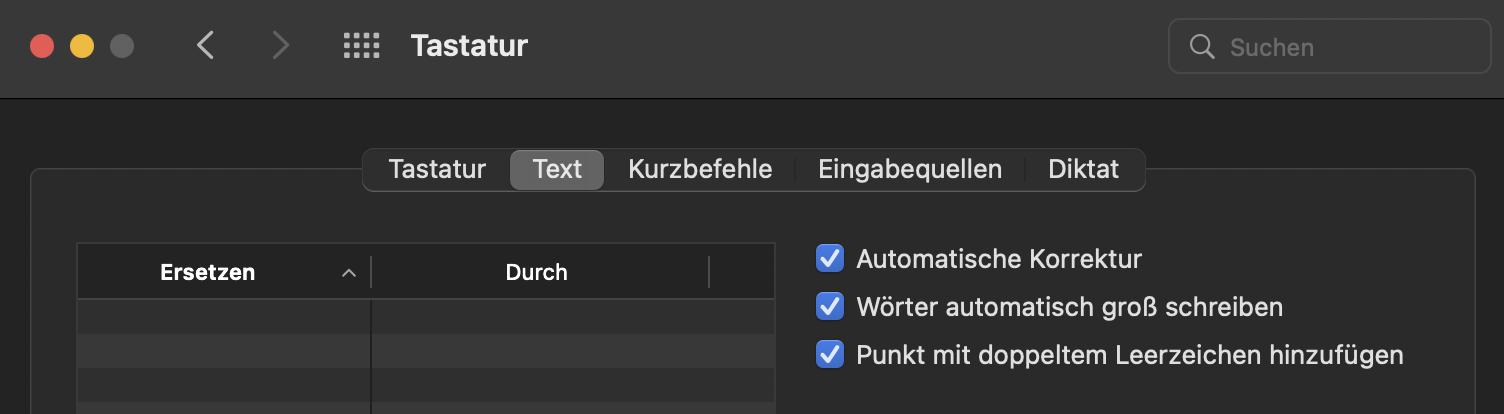
Task: Open the show-all preferences grid
Action: [361, 46]
